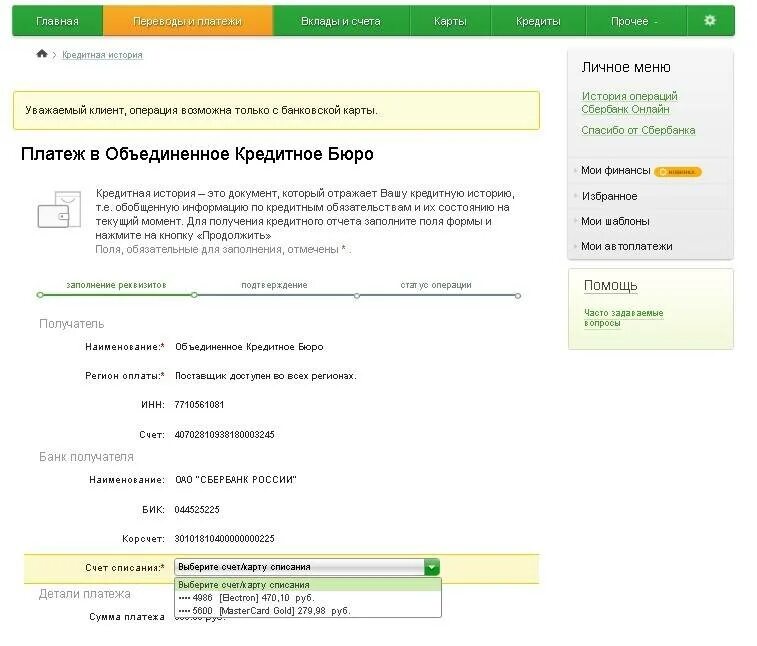Click the Сумма платежа label
757x646 pixels.
127,617
